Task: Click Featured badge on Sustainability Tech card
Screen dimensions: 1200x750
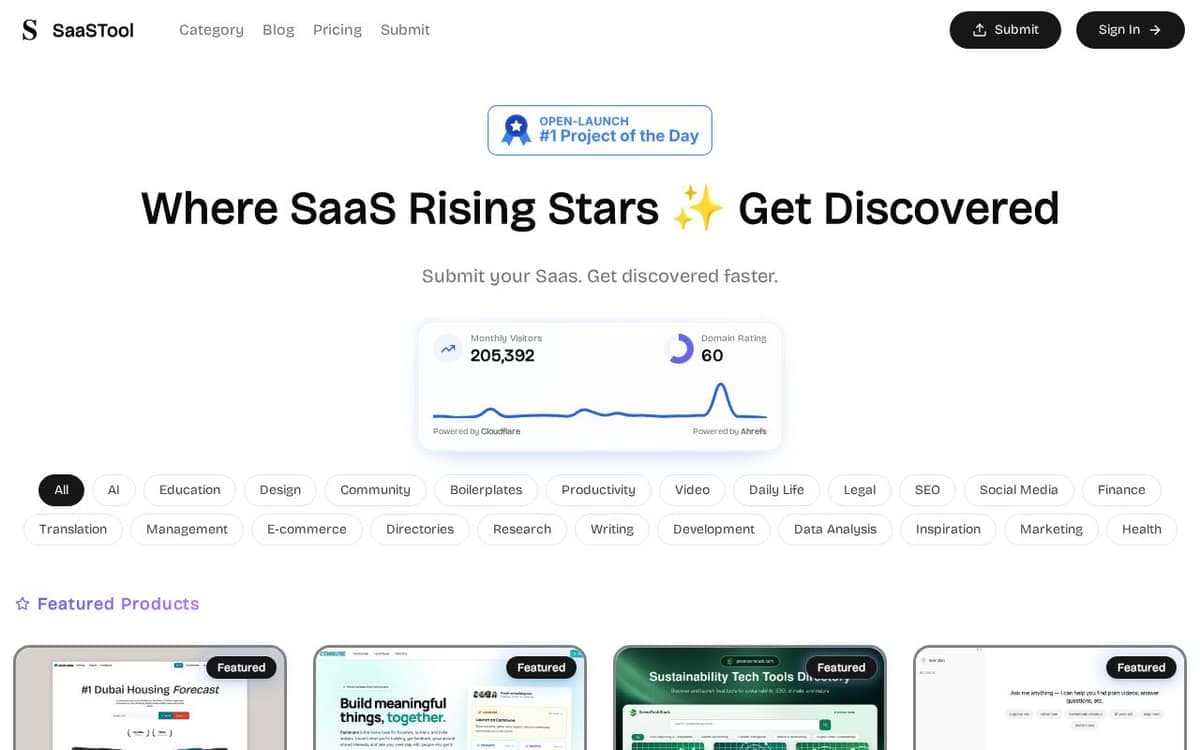Action: (x=841, y=668)
